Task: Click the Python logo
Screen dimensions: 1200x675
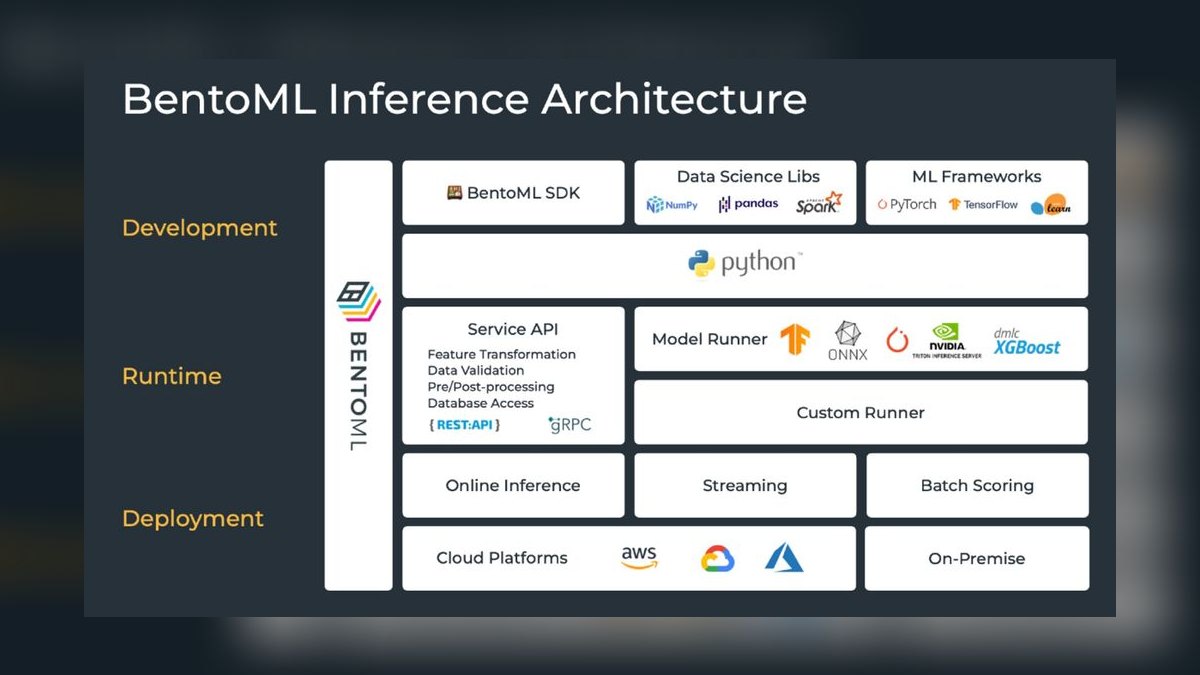Action: click(745, 264)
